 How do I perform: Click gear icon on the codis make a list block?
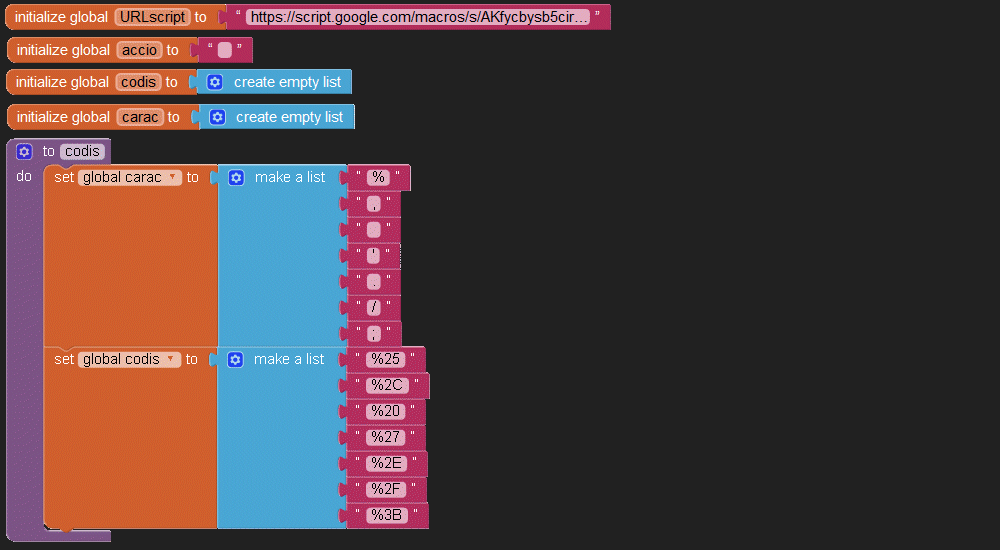click(x=235, y=359)
